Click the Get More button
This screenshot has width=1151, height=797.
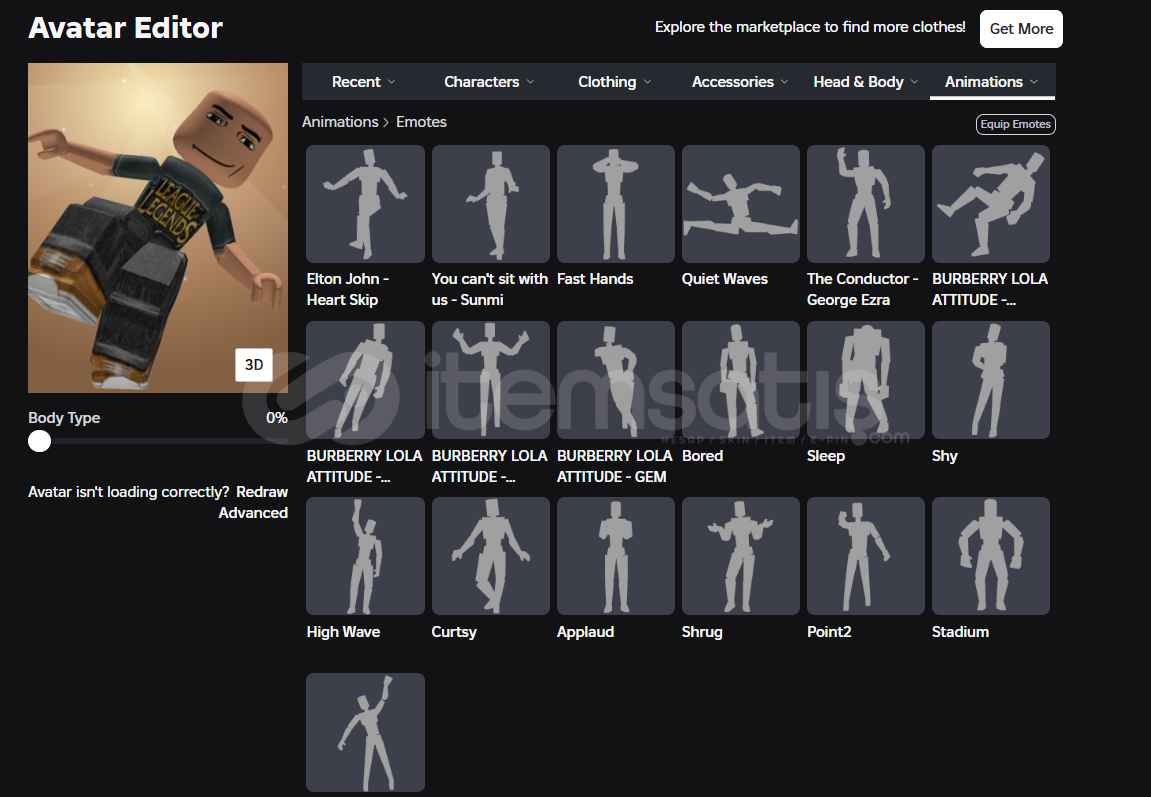pos(1021,29)
